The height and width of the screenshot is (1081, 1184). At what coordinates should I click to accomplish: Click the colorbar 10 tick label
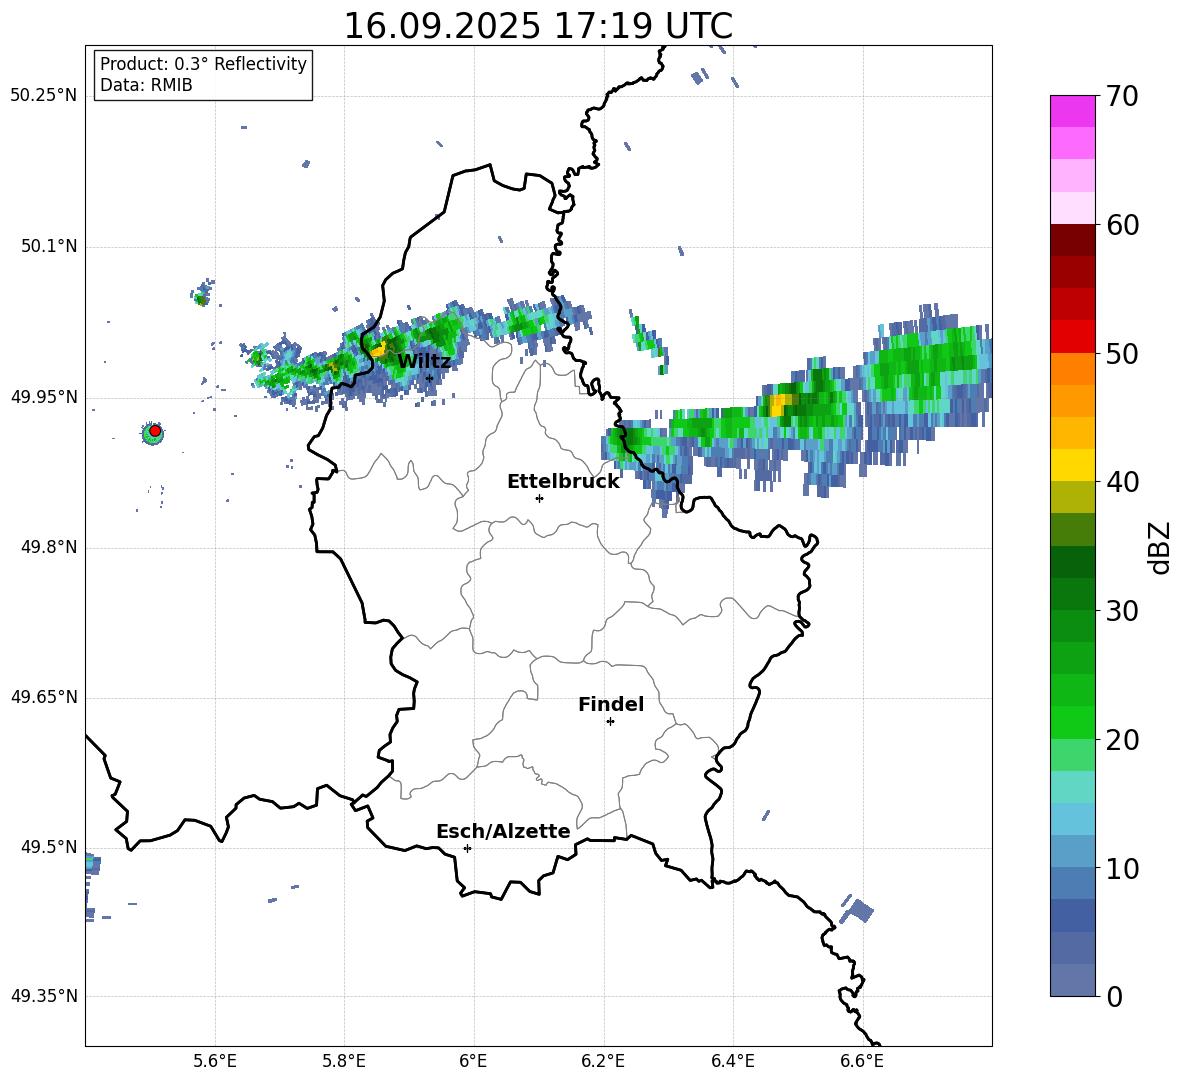[x=1122, y=868]
